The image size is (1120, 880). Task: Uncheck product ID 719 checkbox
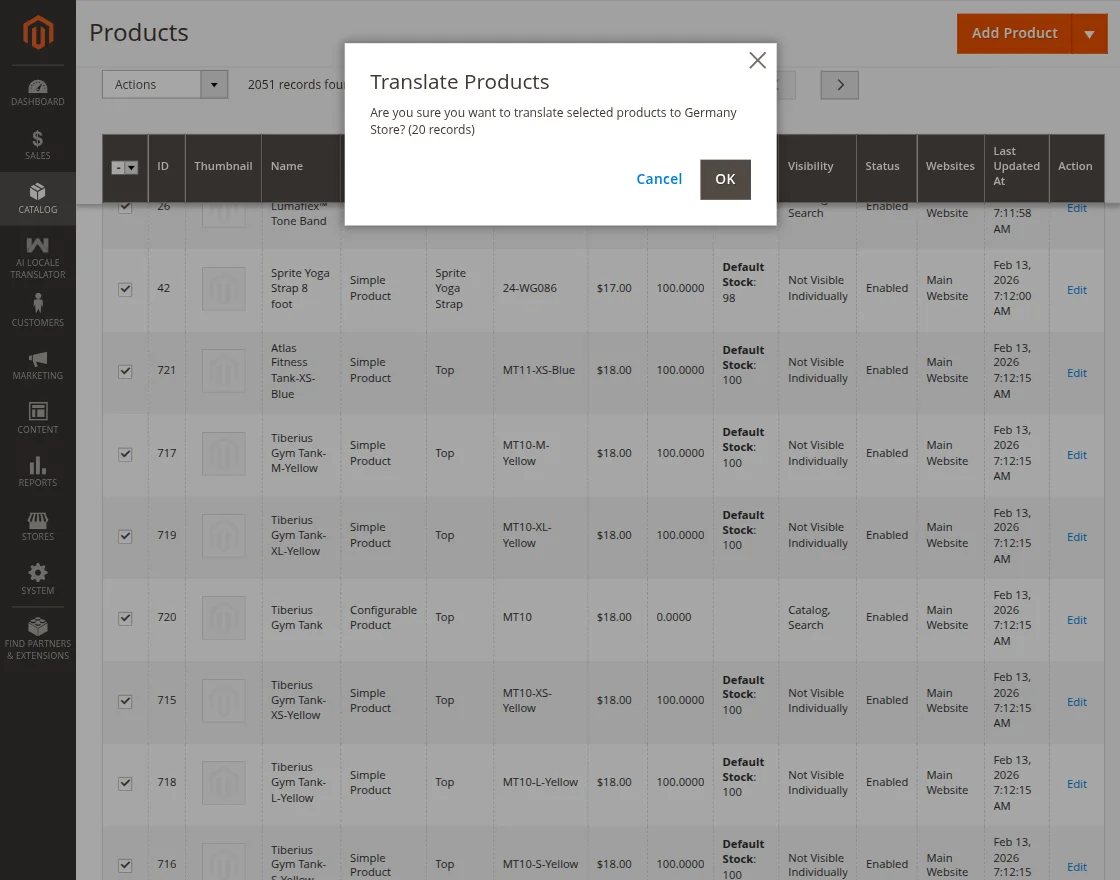coord(125,536)
